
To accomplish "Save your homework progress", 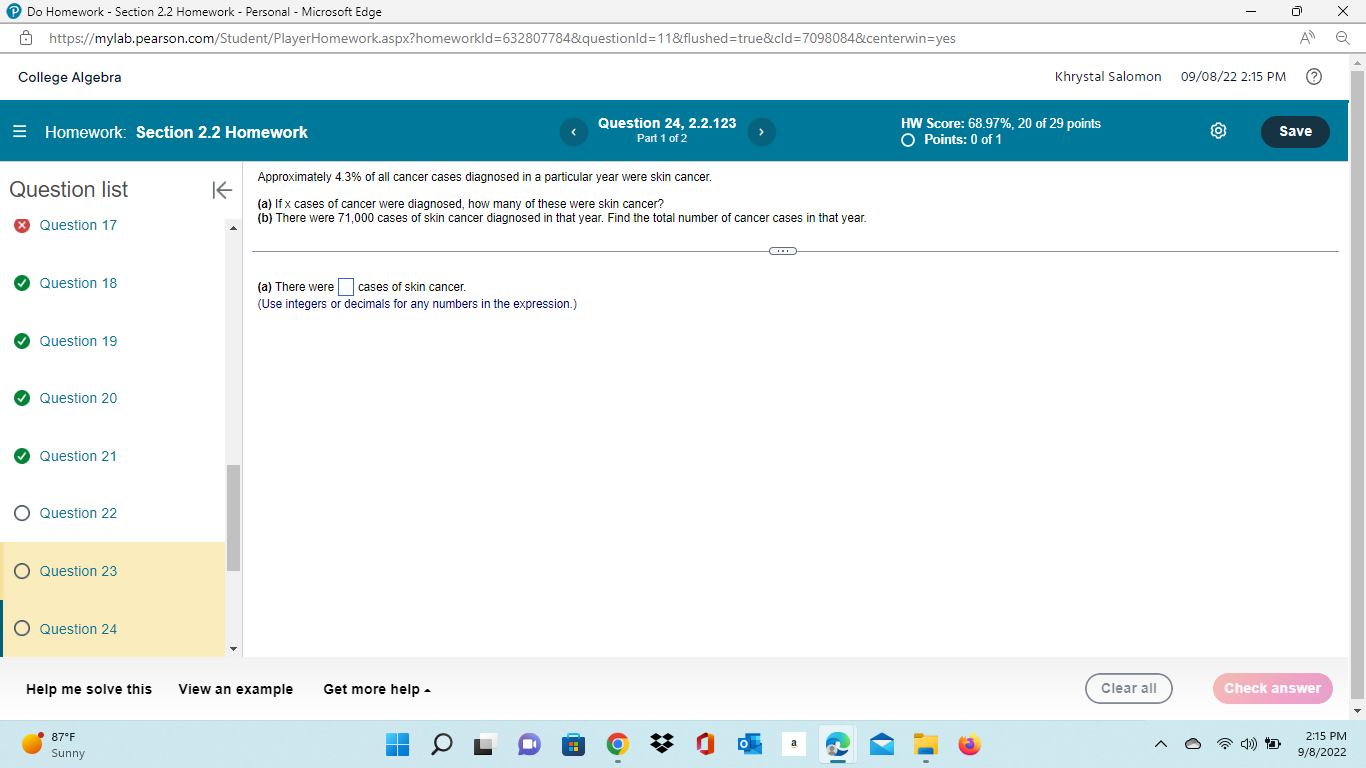I will [1295, 131].
